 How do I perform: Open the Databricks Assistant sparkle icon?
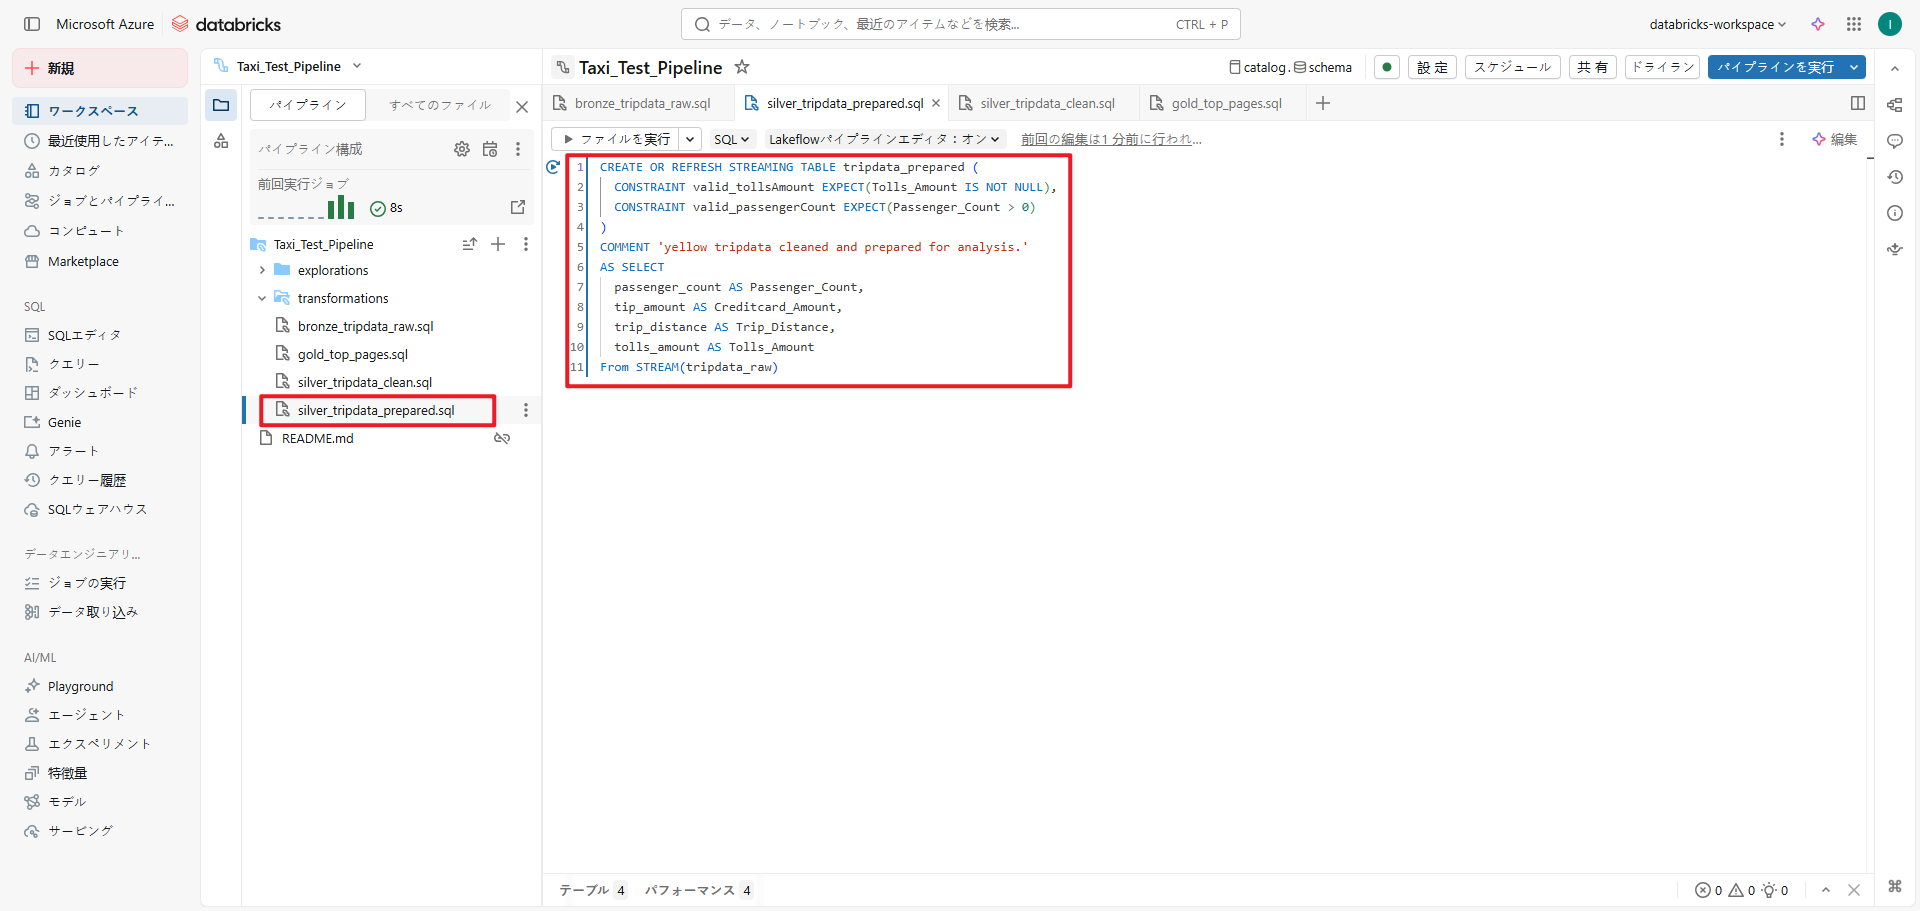click(x=1818, y=24)
